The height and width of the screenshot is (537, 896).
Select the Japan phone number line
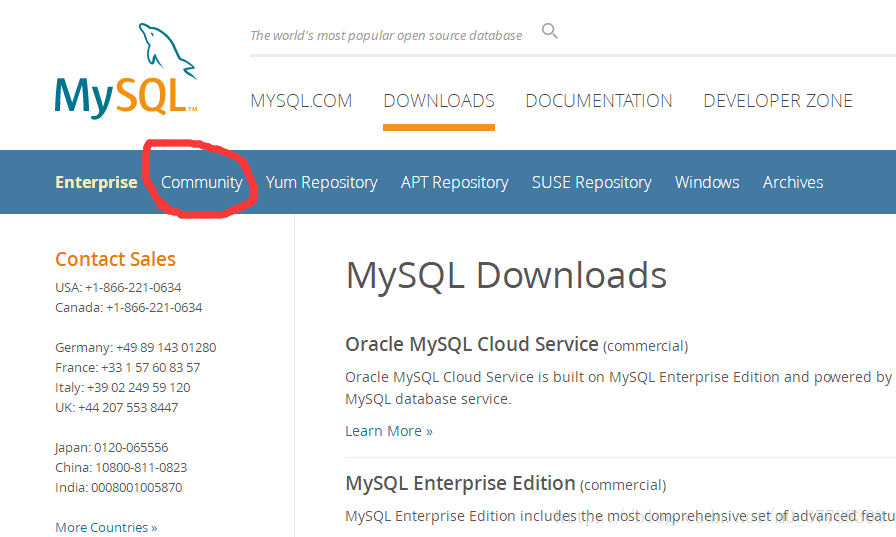[111, 447]
